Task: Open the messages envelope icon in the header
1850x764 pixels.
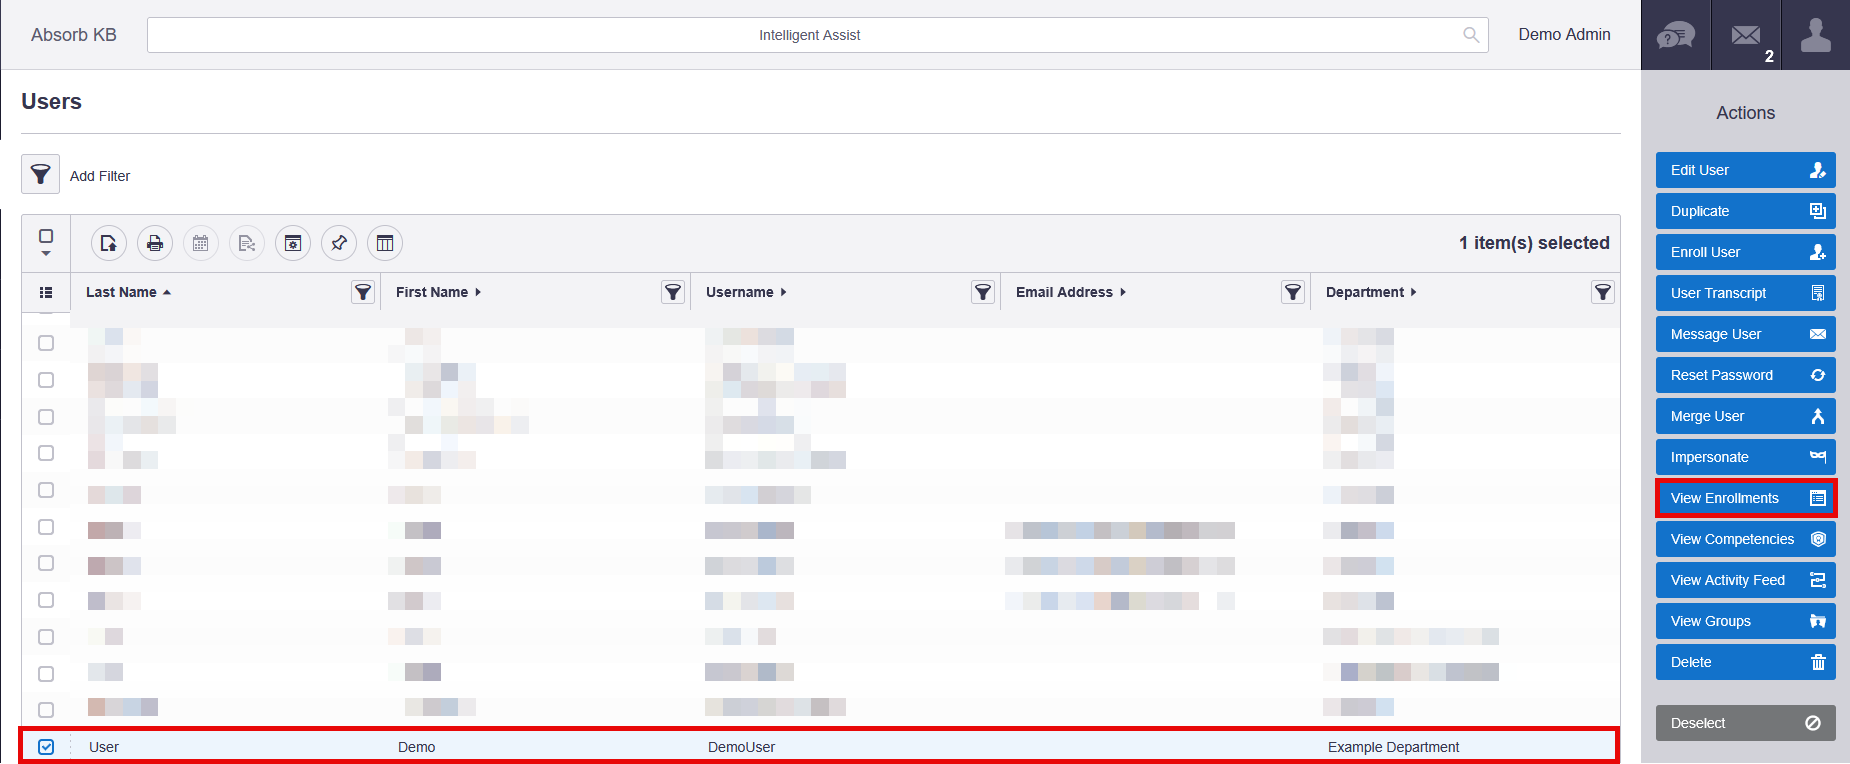Action: click(x=1746, y=36)
